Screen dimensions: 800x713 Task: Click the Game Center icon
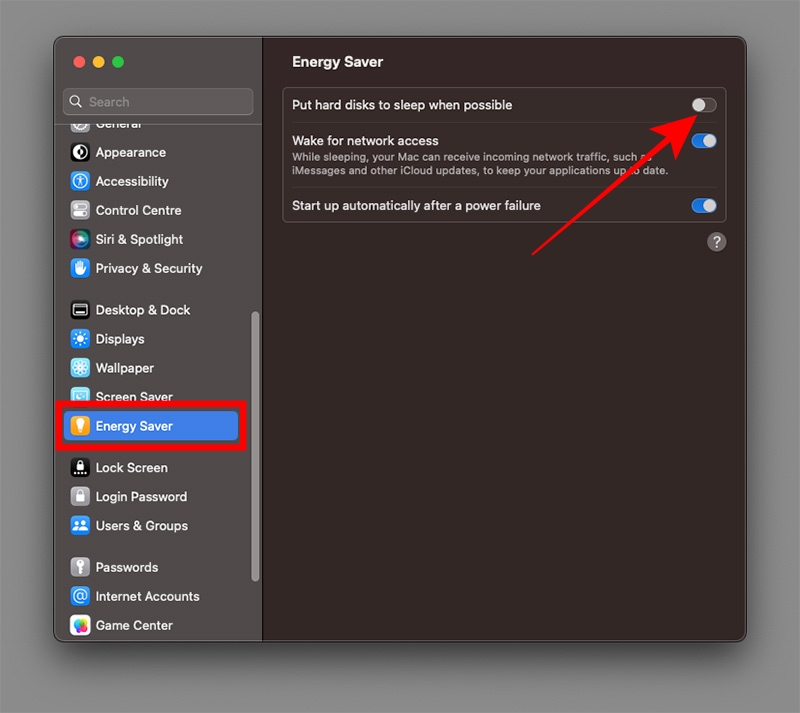80,625
